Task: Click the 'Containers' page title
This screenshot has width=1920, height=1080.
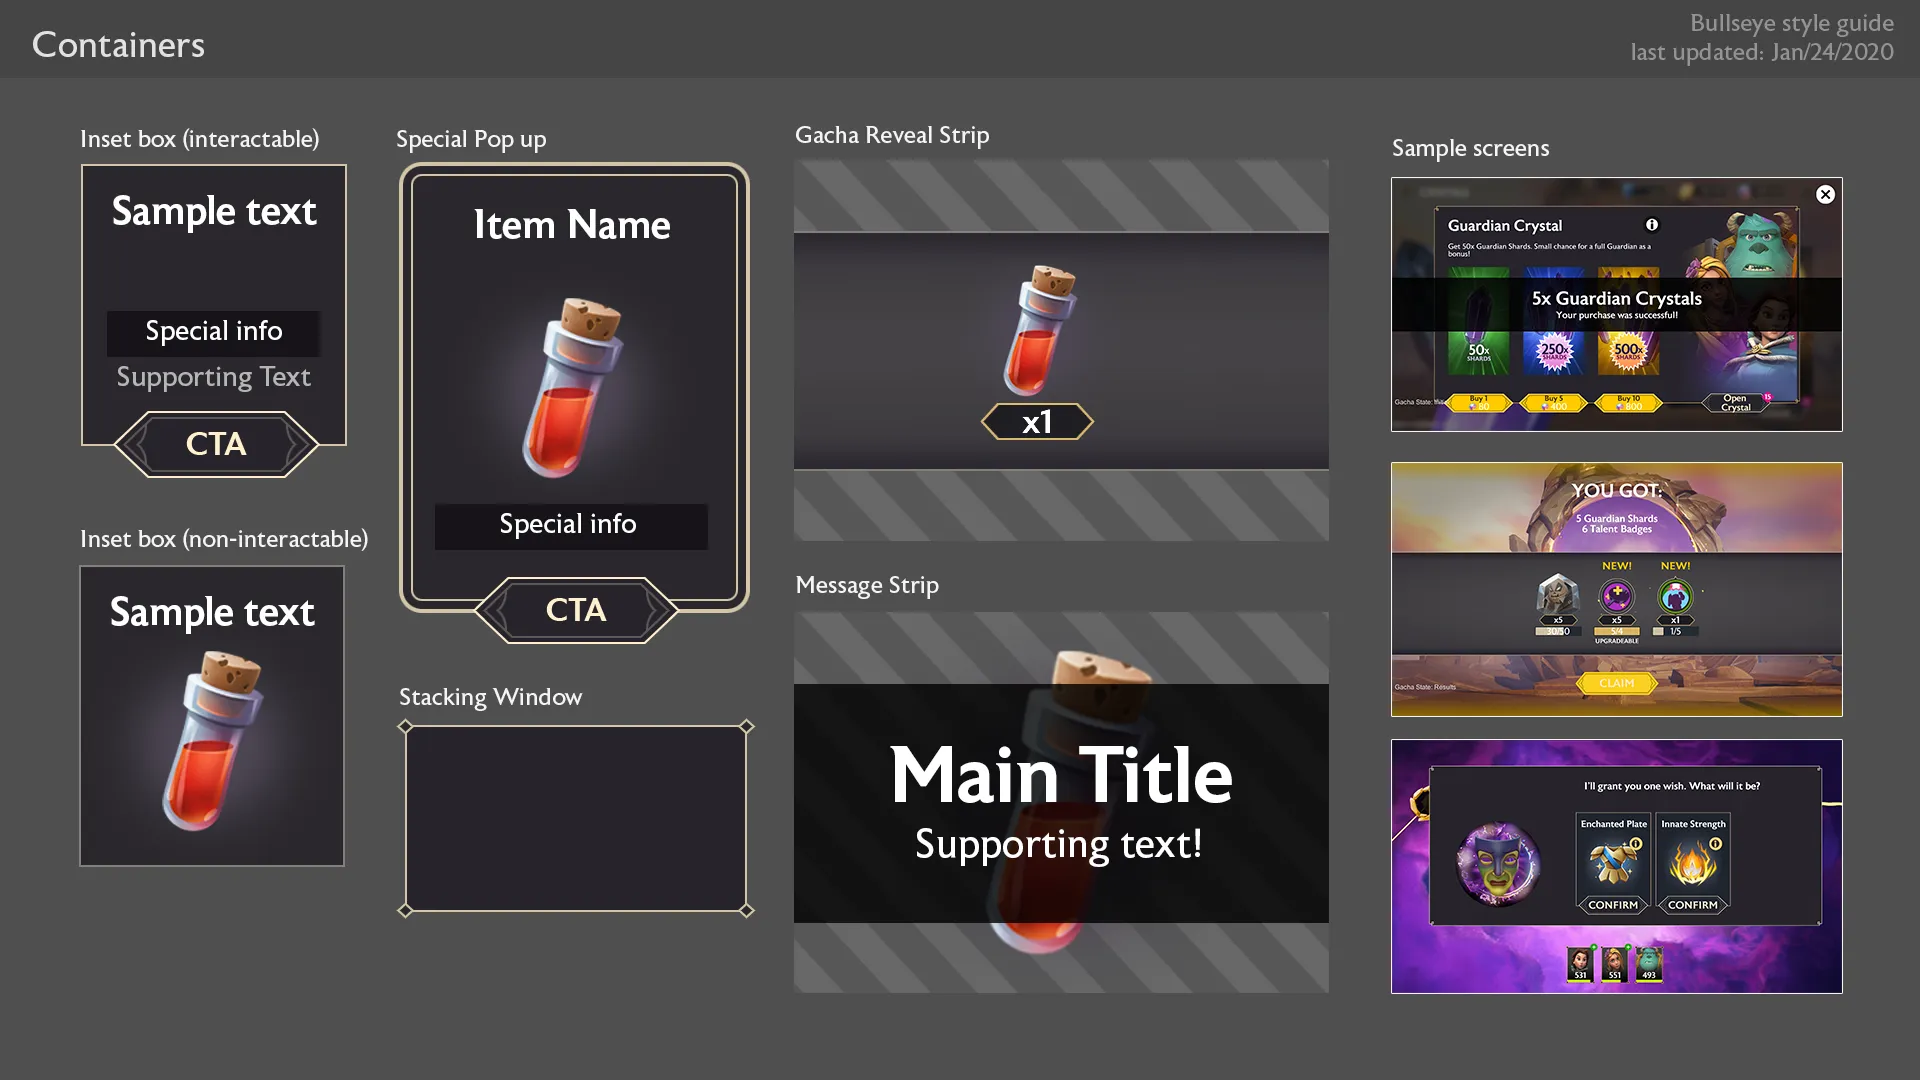Action: click(118, 45)
